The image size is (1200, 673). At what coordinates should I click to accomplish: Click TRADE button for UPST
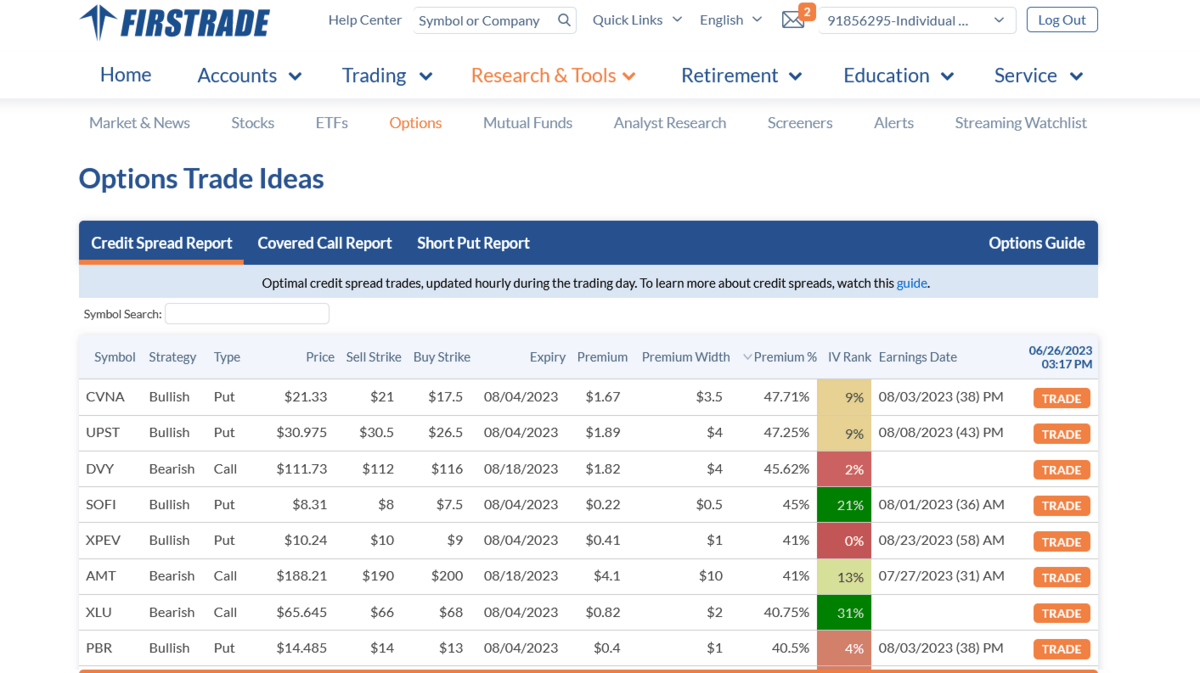coord(1061,434)
